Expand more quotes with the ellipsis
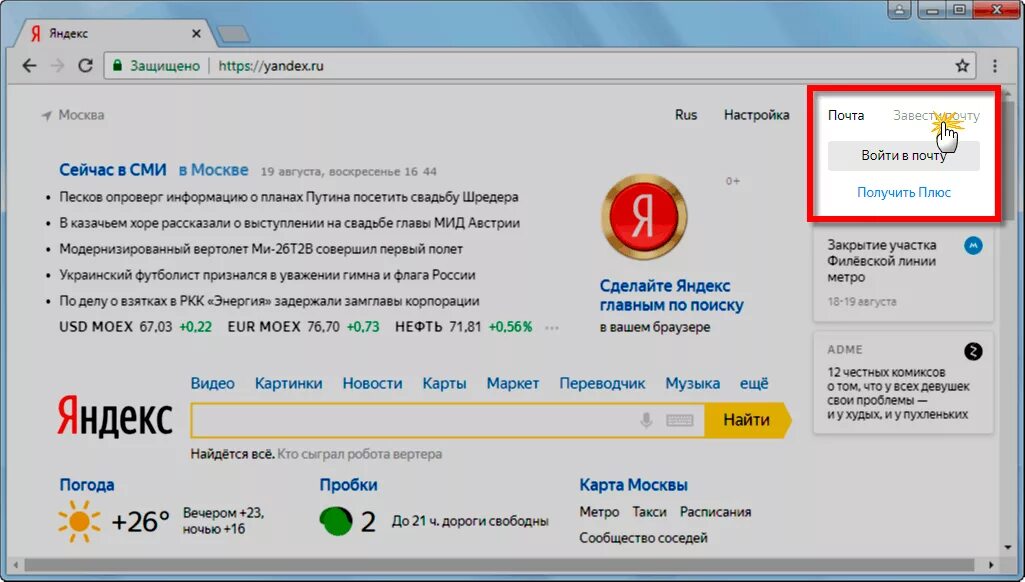This screenshot has height=582, width=1025. [552, 328]
